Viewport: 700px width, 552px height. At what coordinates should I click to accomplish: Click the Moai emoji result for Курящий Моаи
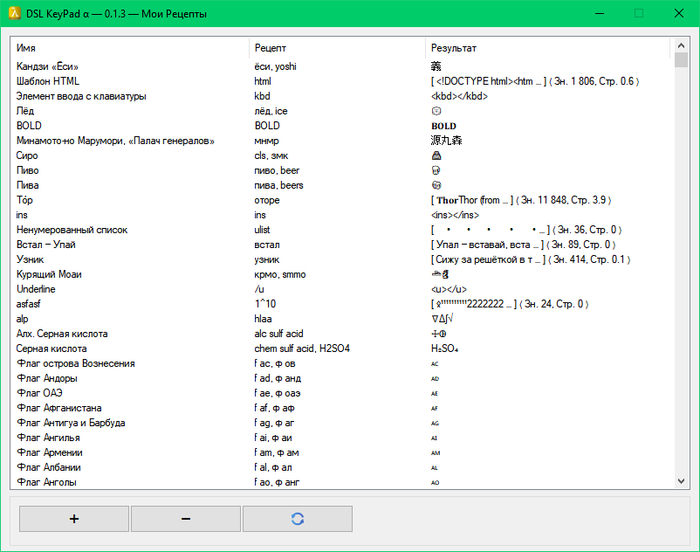(x=438, y=274)
